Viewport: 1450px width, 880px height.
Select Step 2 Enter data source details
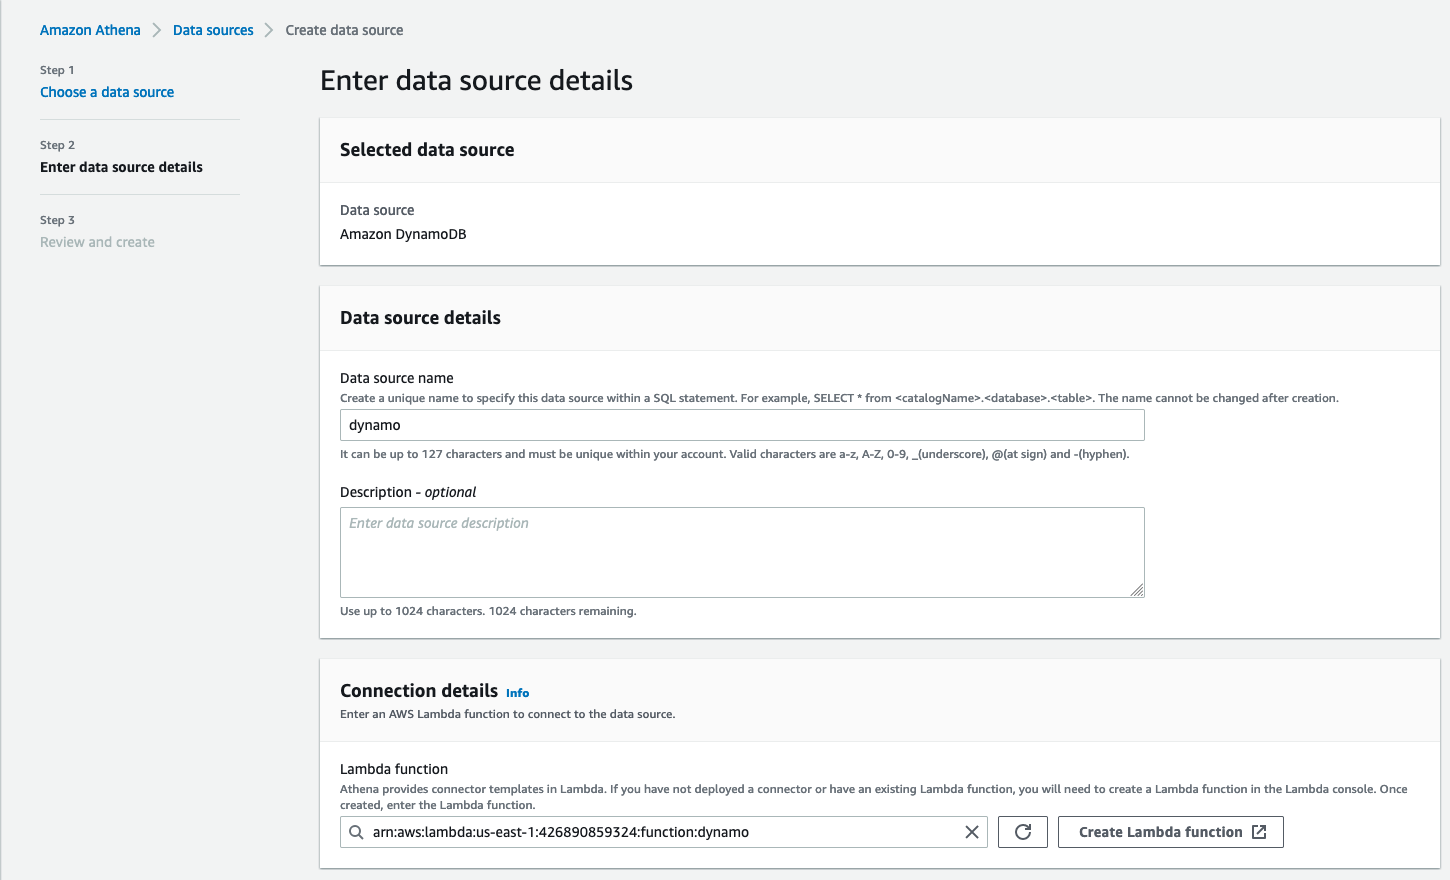click(120, 167)
